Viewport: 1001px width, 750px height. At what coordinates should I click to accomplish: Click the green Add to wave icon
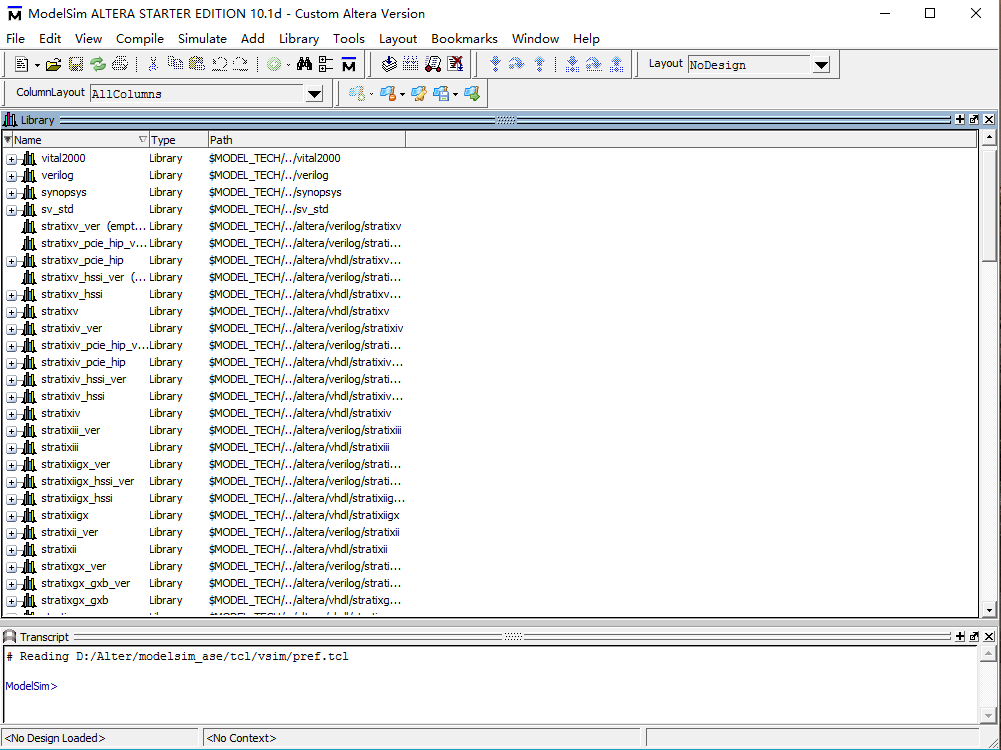coord(275,64)
